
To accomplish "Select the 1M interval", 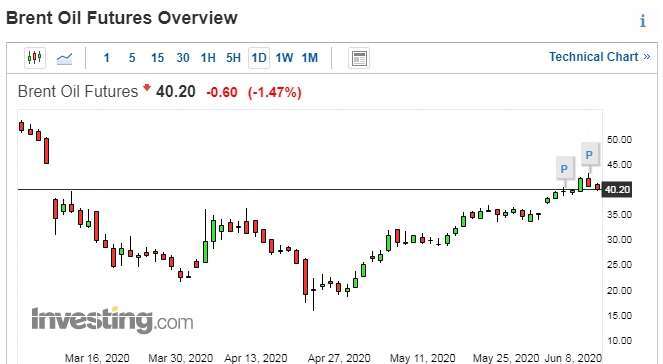I will tap(310, 58).
